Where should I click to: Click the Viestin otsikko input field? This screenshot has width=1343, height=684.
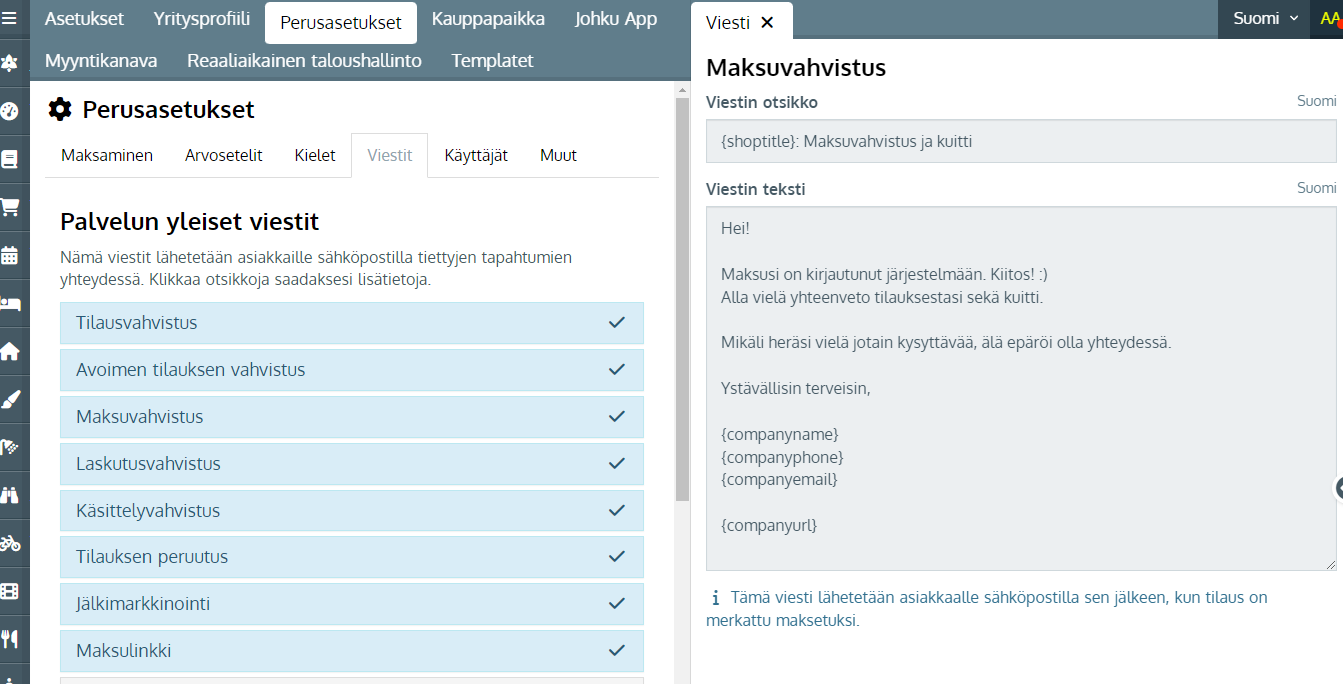point(1021,141)
